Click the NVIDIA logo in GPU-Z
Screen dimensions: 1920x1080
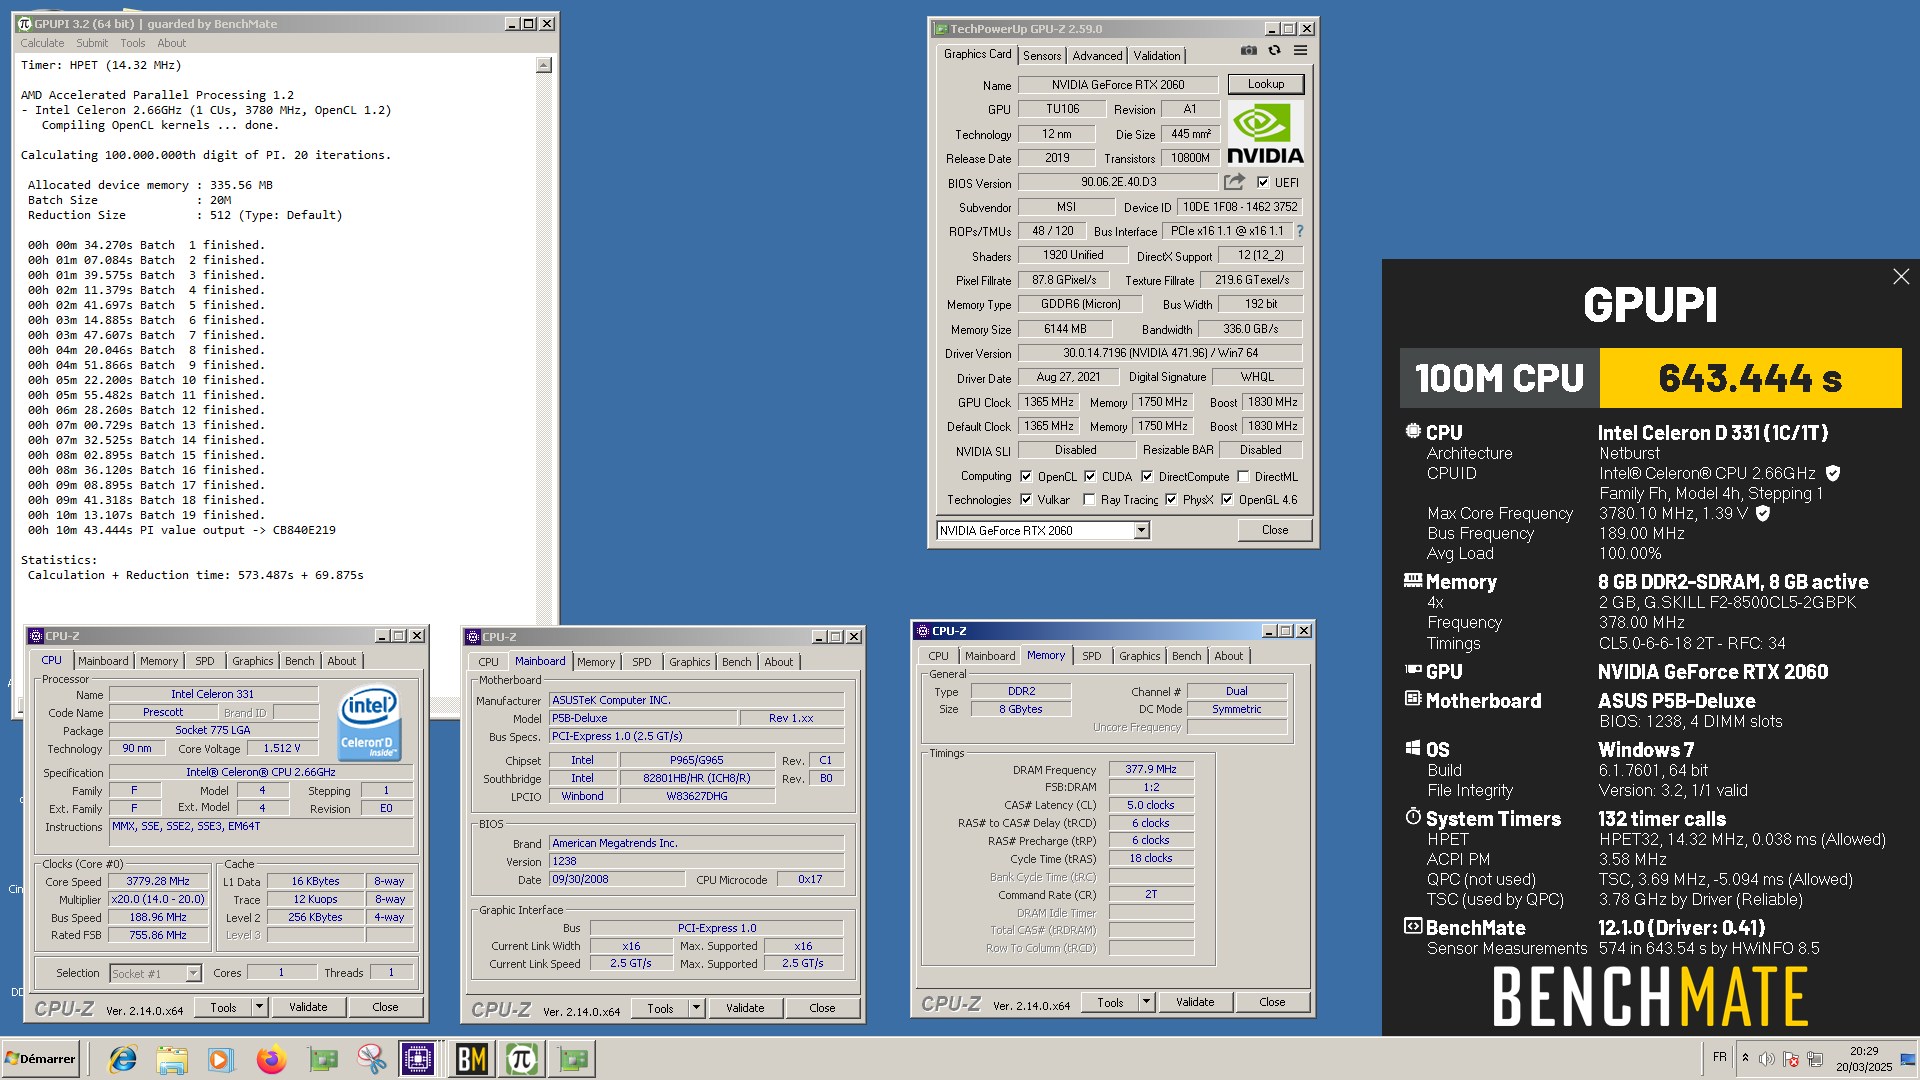point(1265,133)
